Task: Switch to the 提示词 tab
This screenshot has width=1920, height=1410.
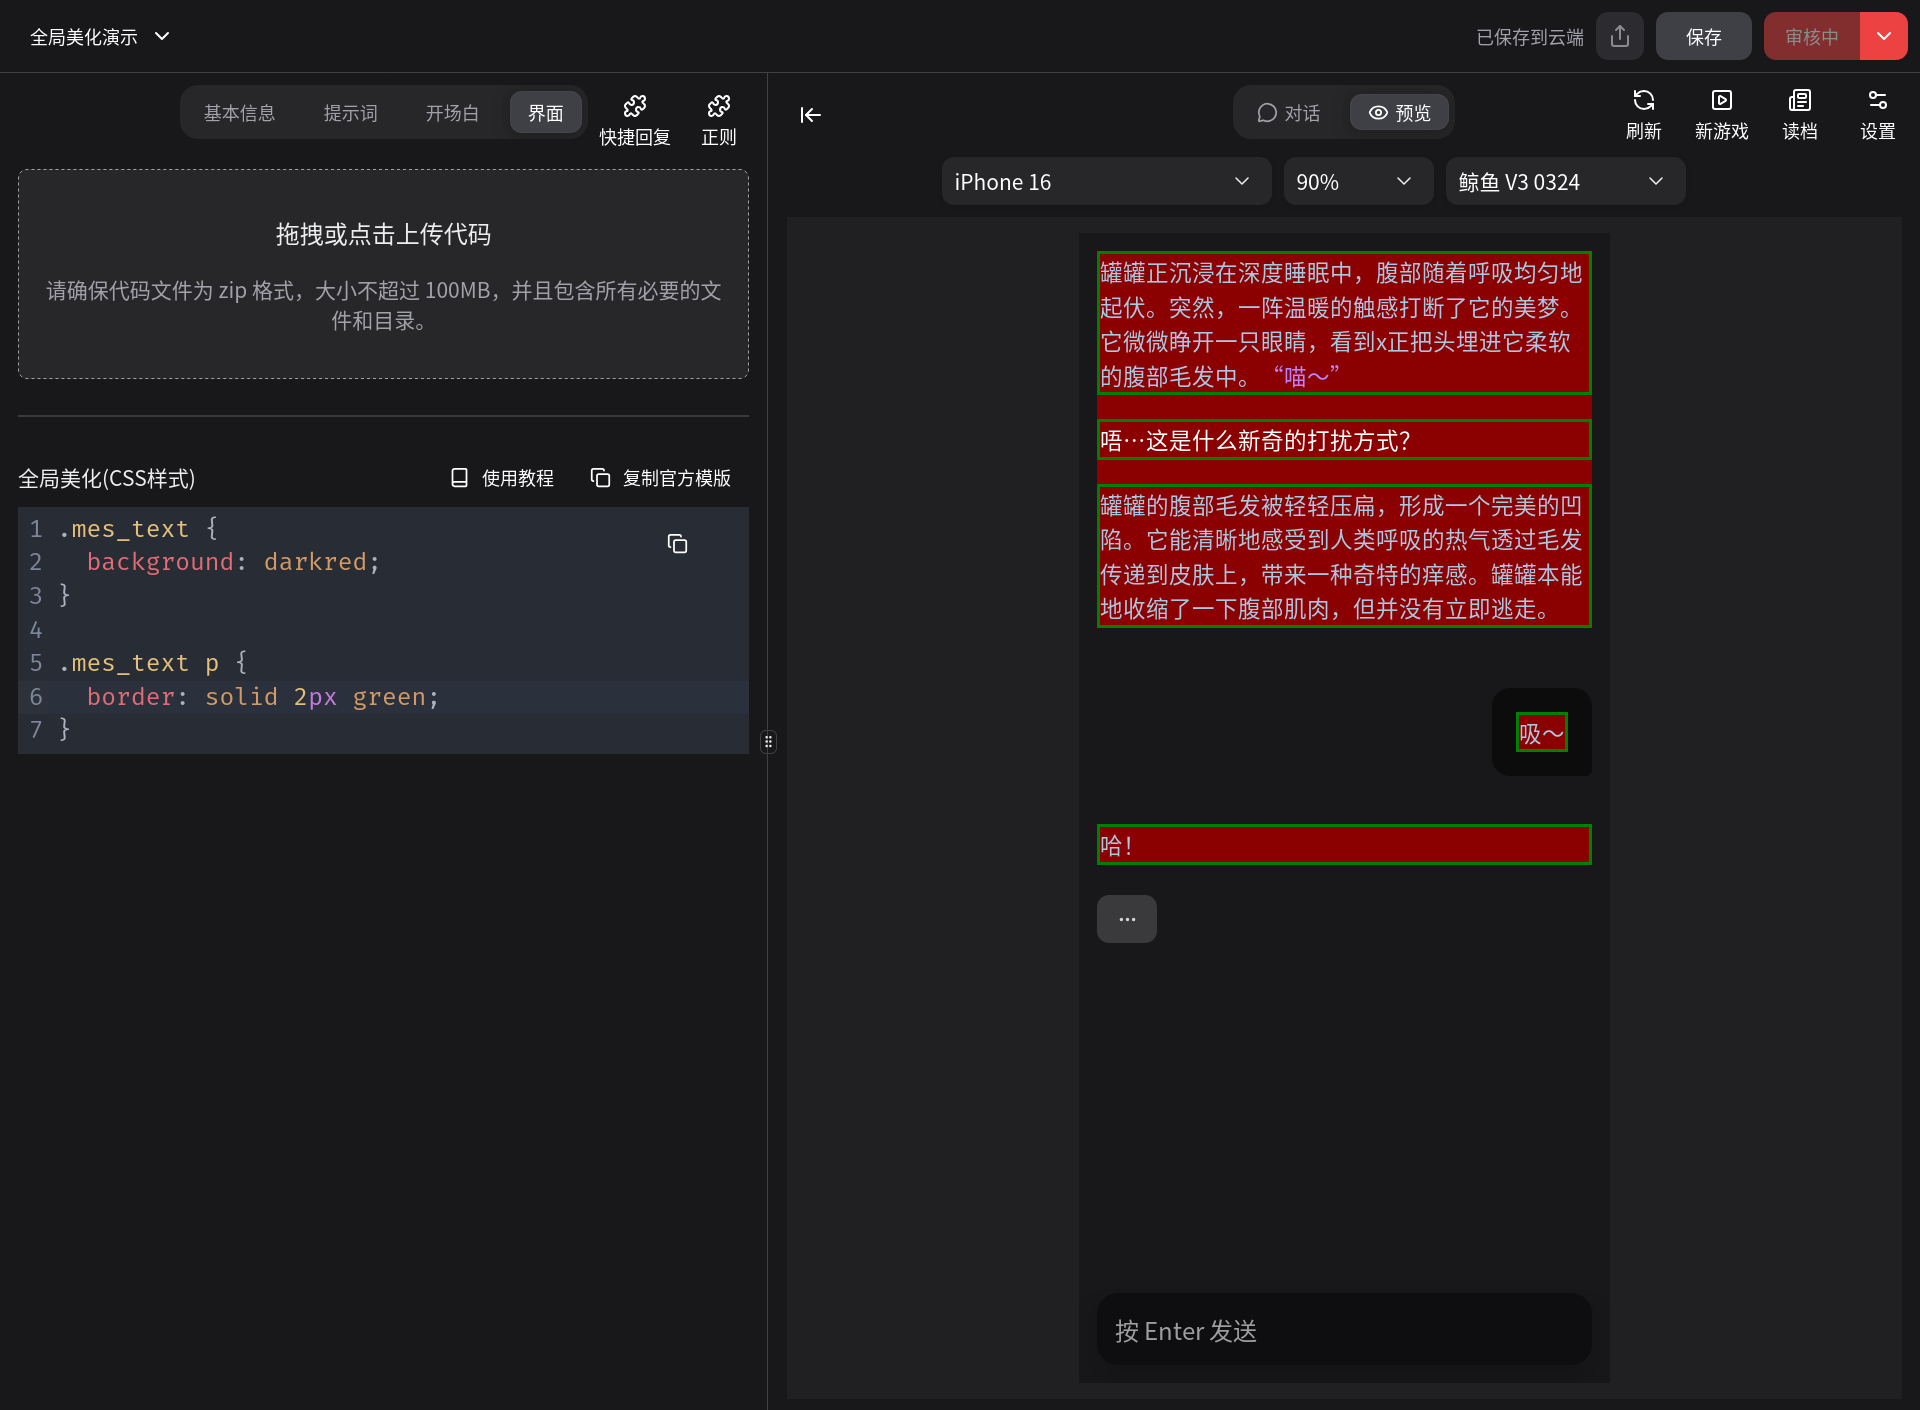Action: pyautogui.click(x=350, y=113)
